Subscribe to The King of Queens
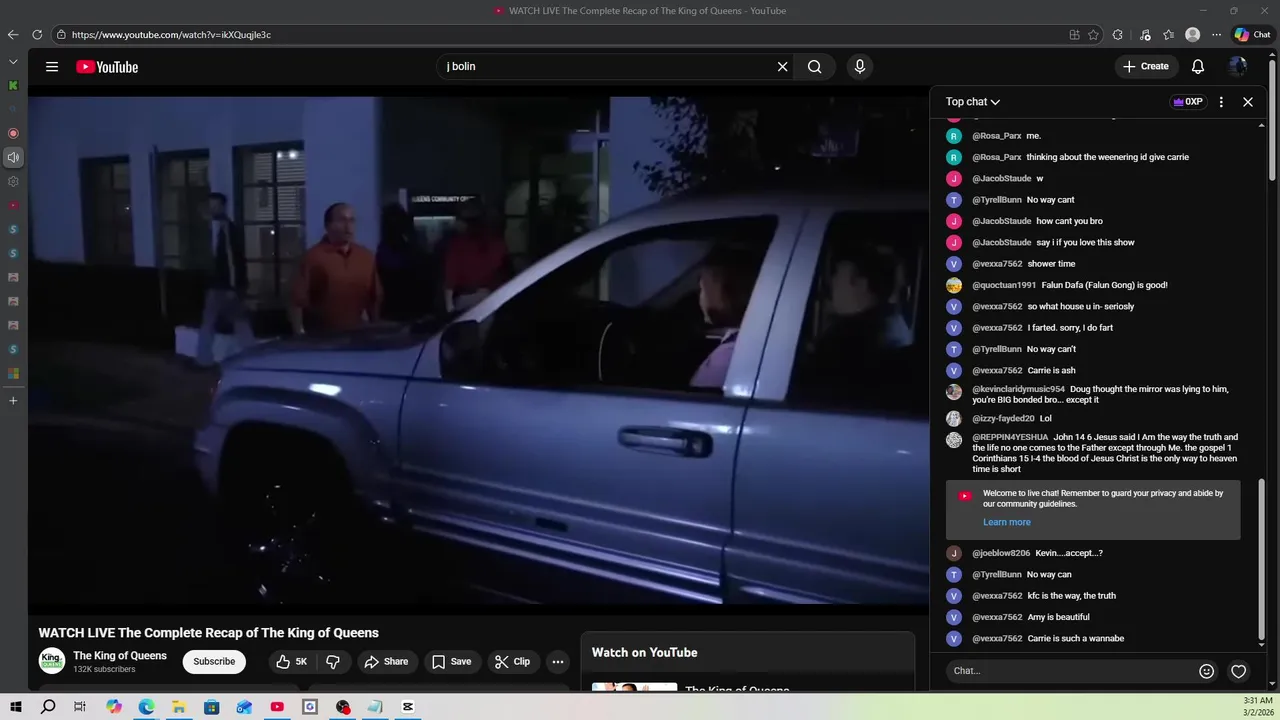The width and height of the screenshot is (1280, 720). point(214,662)
